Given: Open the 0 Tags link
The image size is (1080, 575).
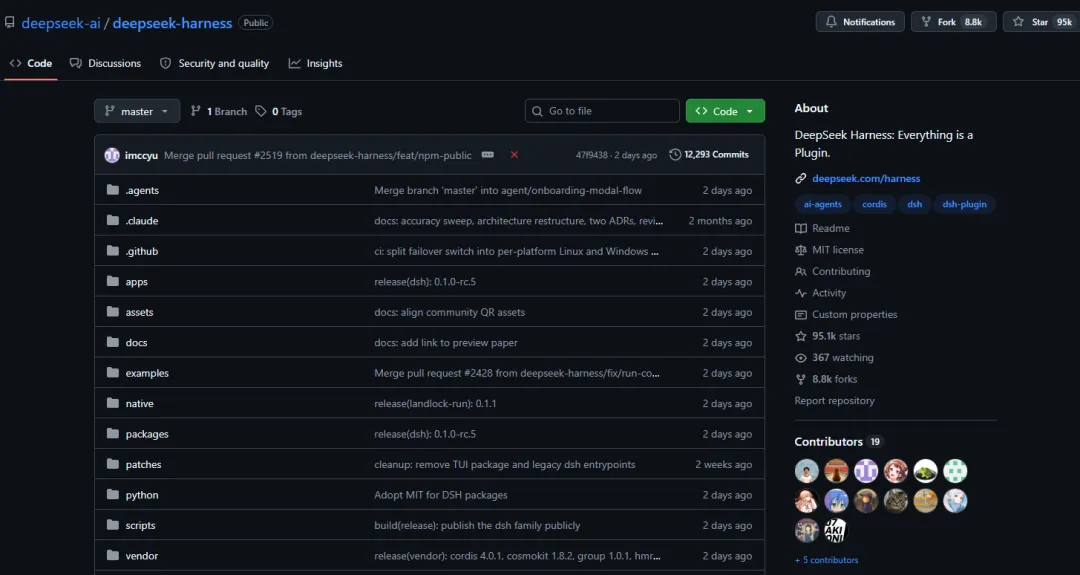Looking at the screenshot, I should [x=279, y=111].
